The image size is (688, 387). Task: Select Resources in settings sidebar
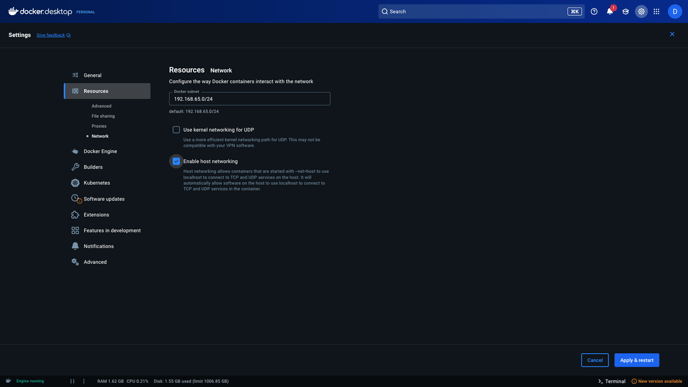[x=107, y=91]
